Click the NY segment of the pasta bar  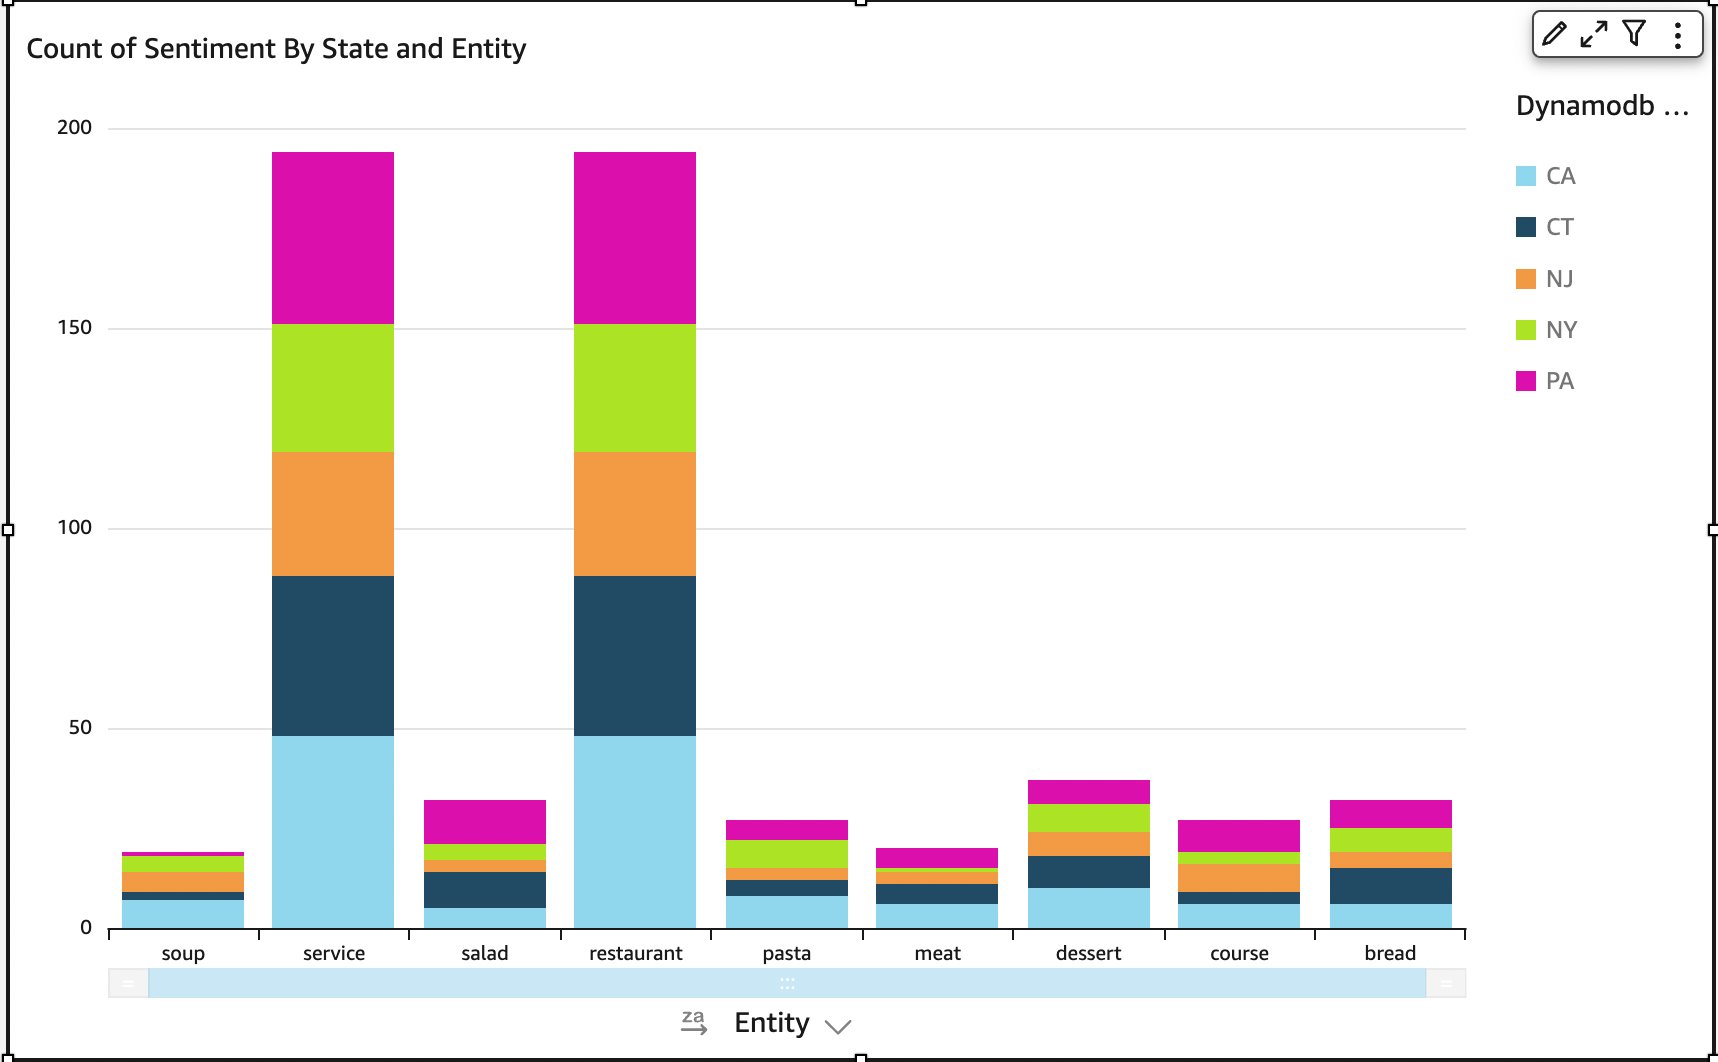coord(787,854)
